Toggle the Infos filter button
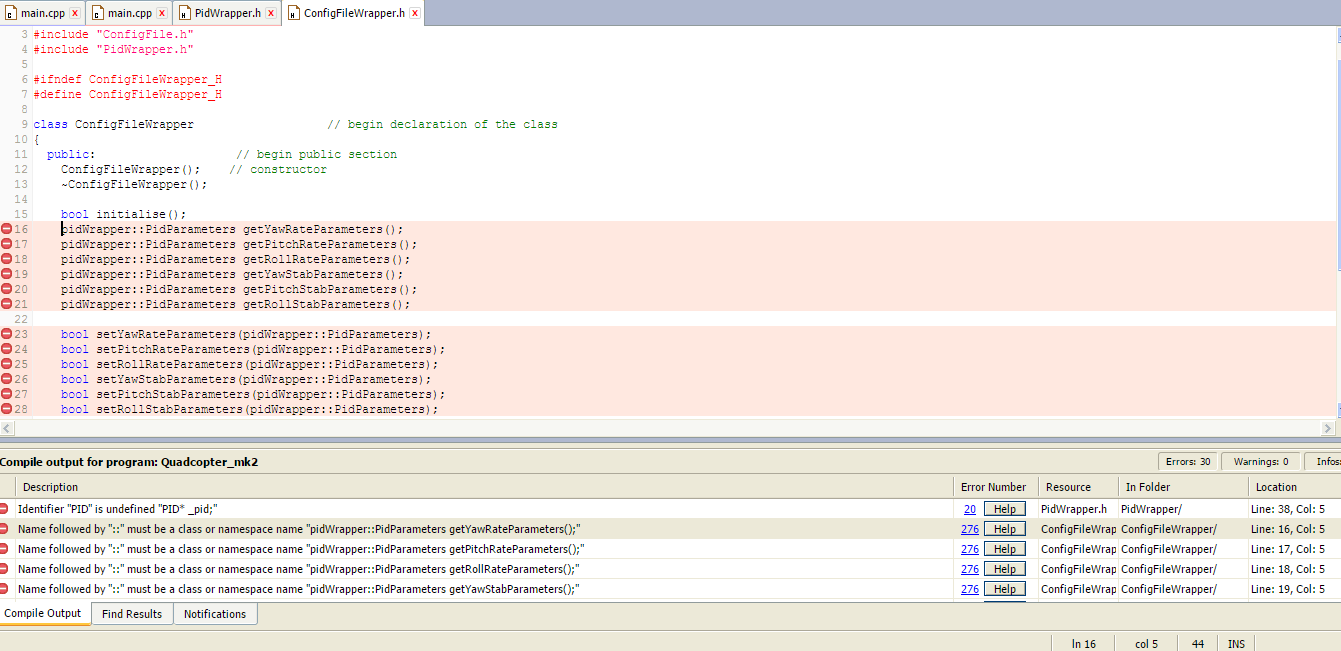 coord(1325,462)
